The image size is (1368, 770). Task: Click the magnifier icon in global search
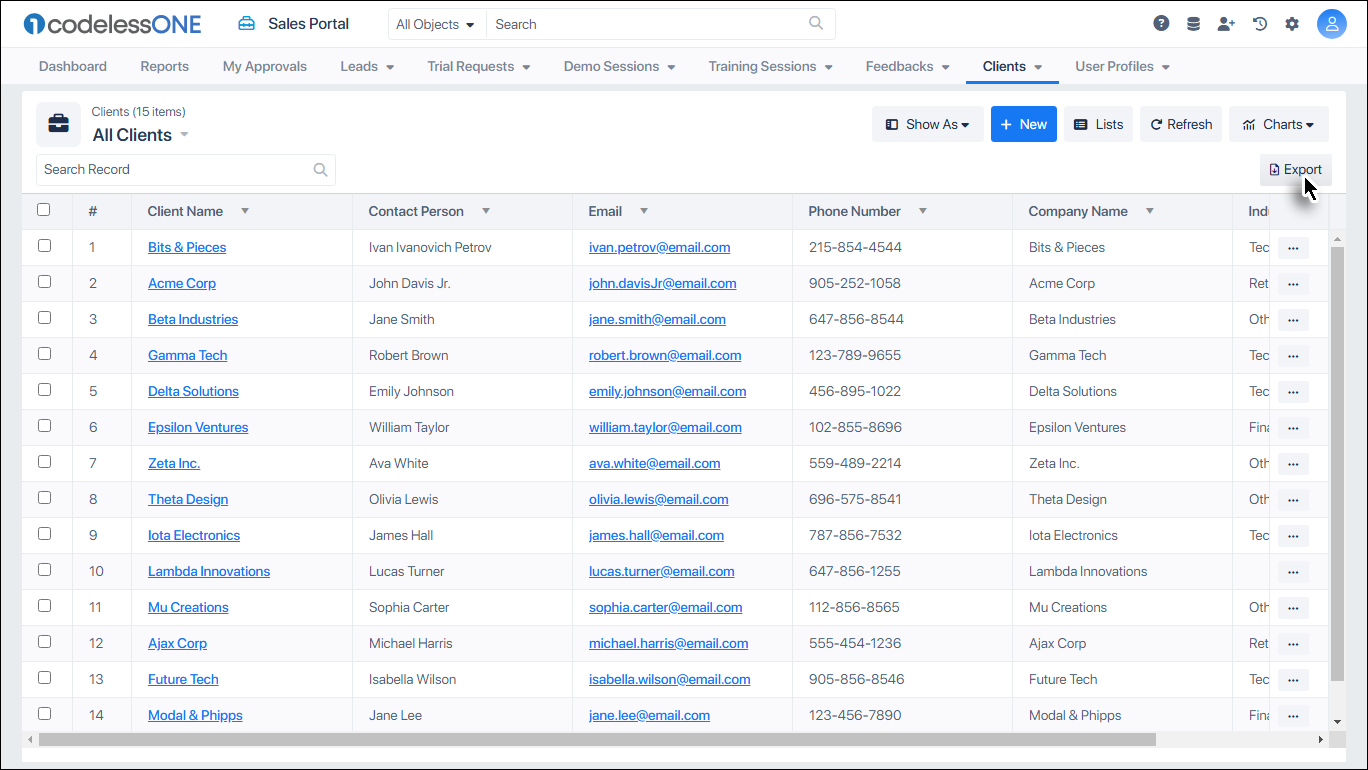click(x=817, y=24)
